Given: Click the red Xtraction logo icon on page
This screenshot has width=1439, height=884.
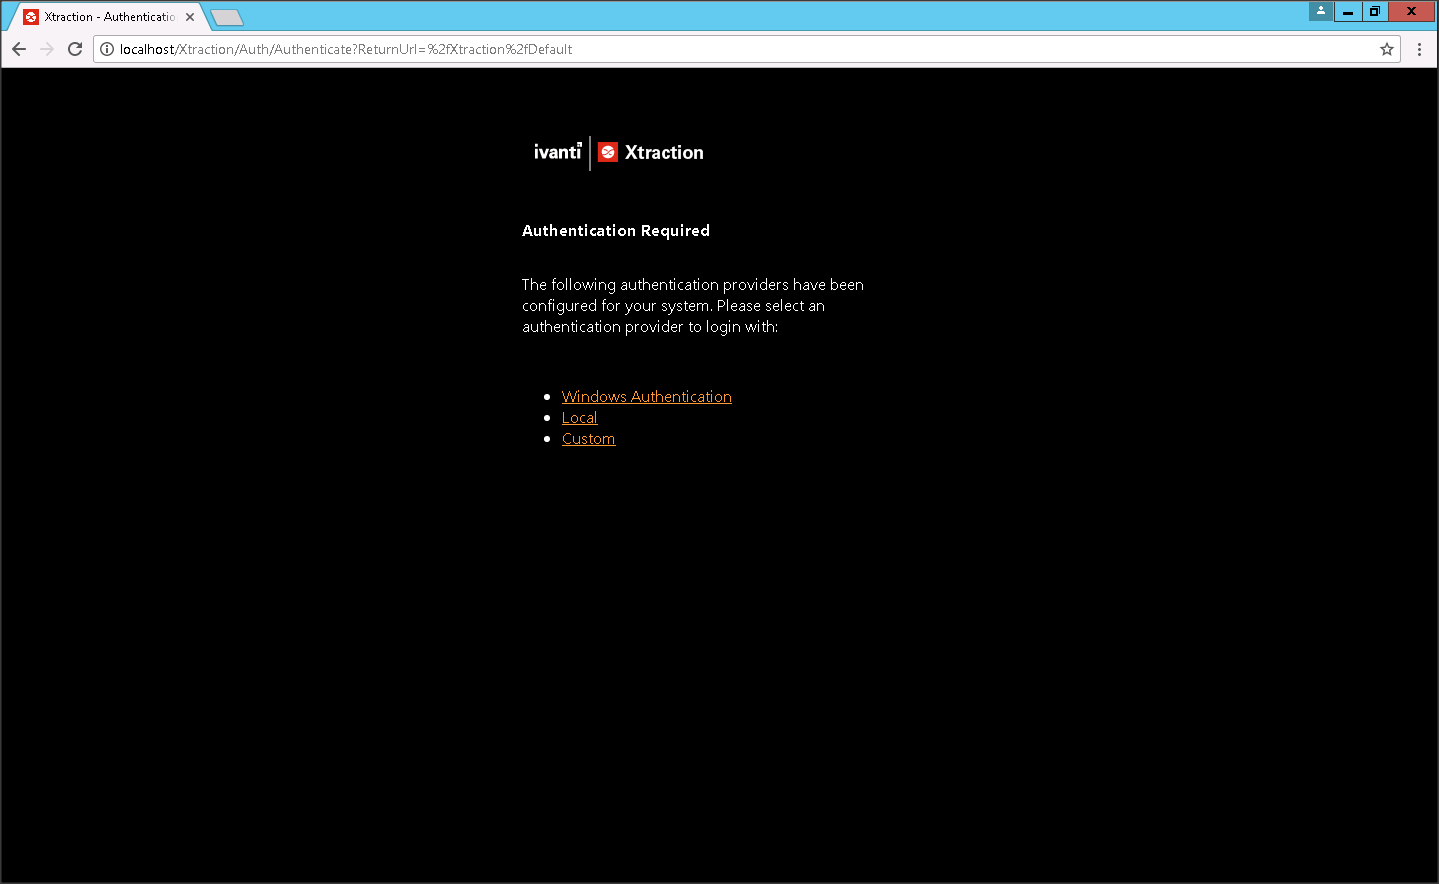Looking at the screenshot, I should coord(608,152).
